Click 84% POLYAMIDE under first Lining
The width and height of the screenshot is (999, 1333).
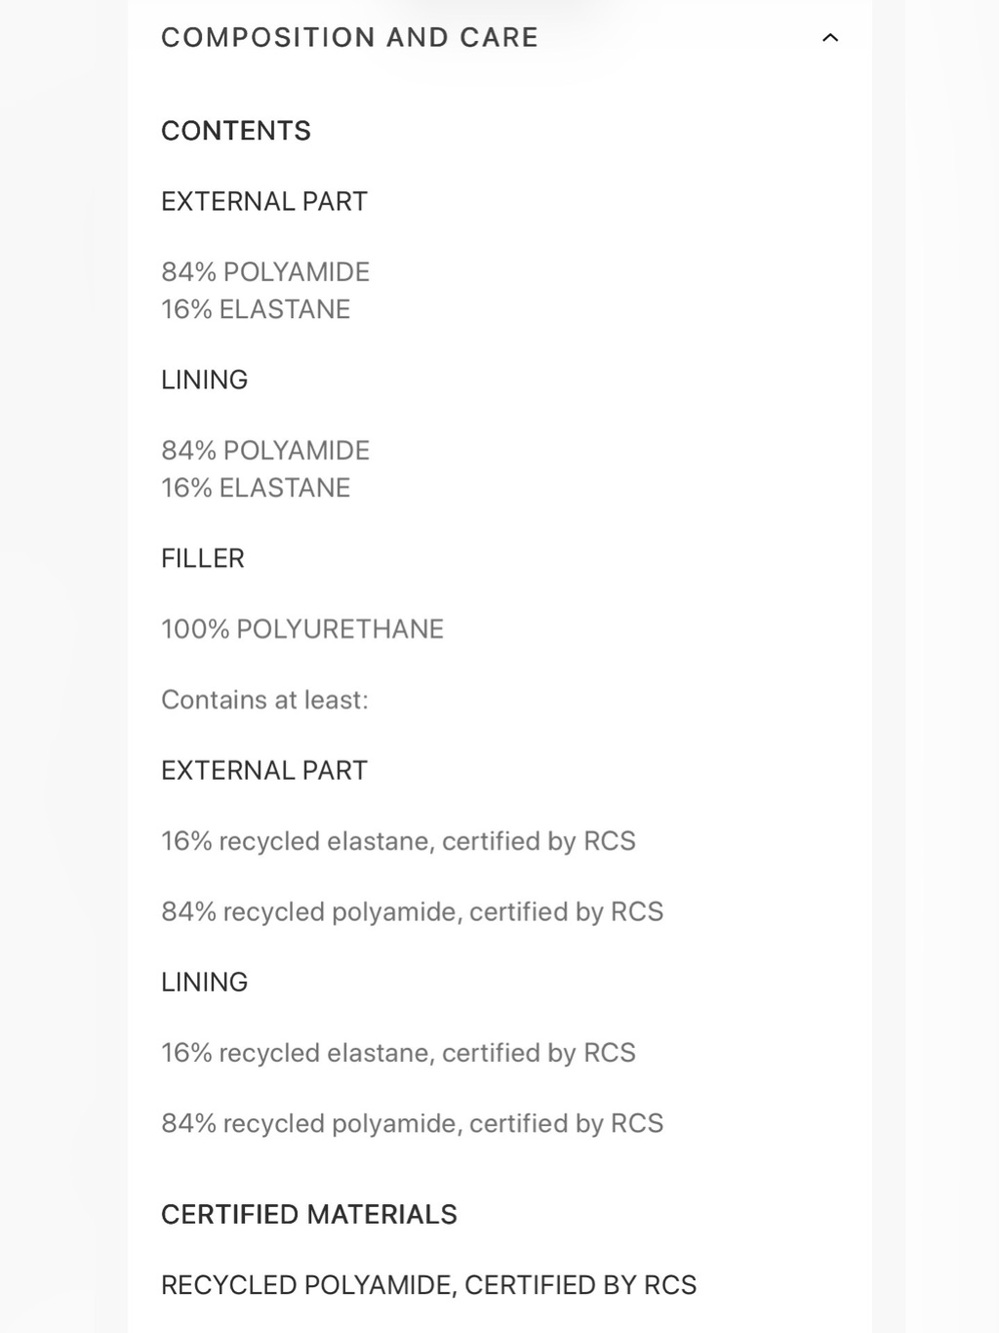(265, 451)
